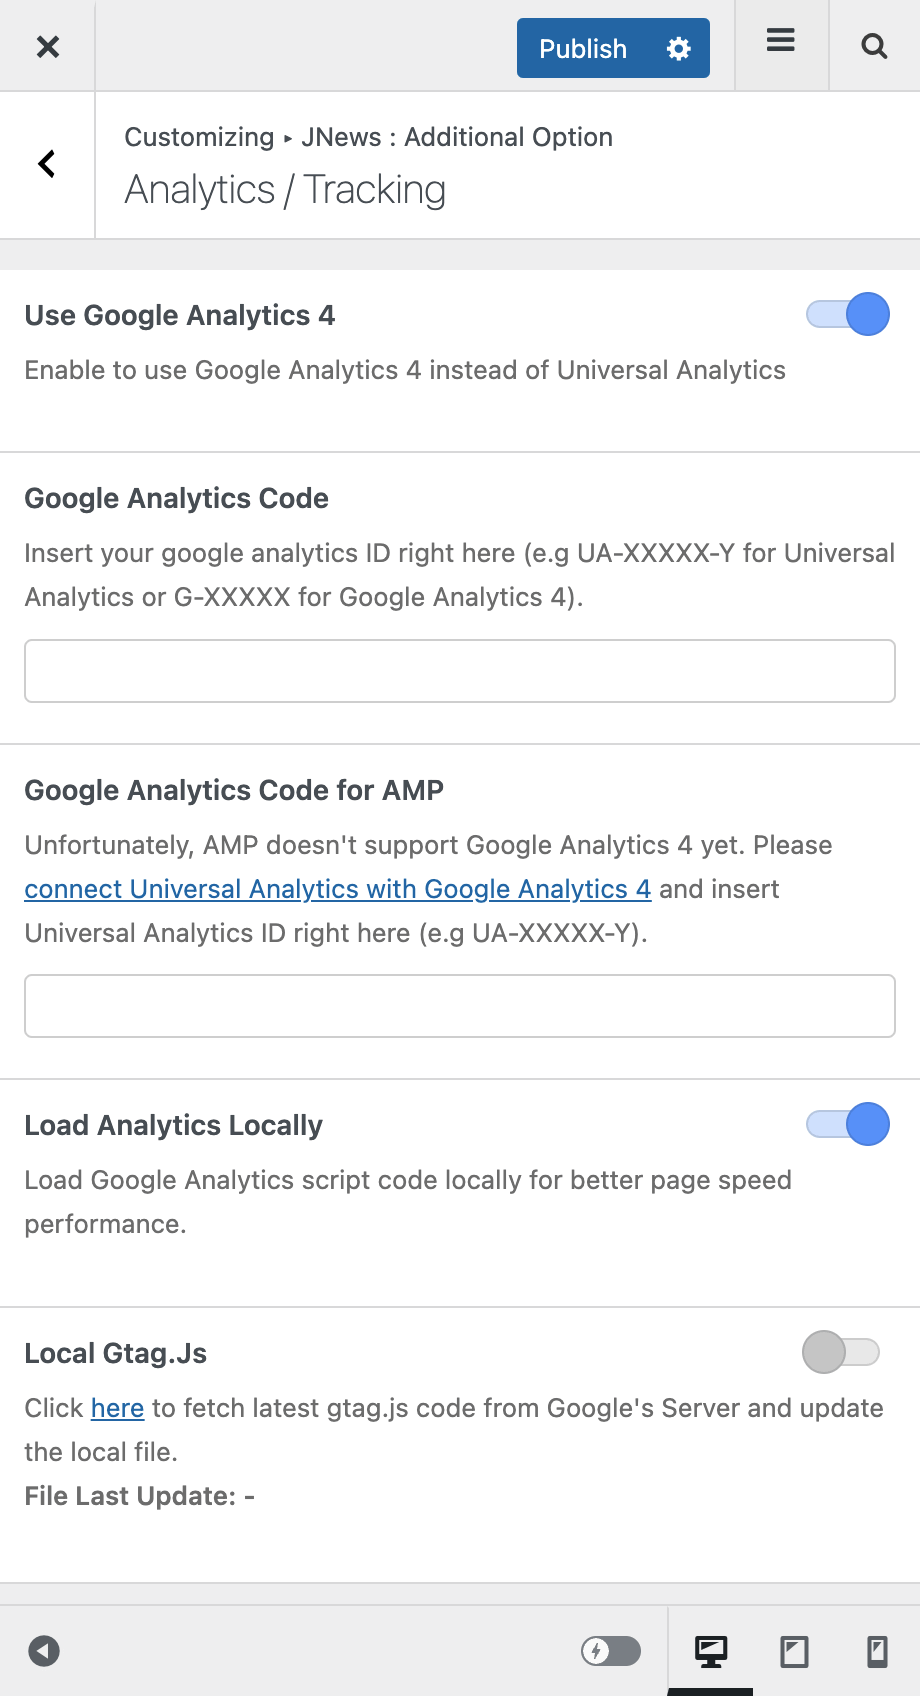Focus the Google Analytics Code input field

(460, 671)
